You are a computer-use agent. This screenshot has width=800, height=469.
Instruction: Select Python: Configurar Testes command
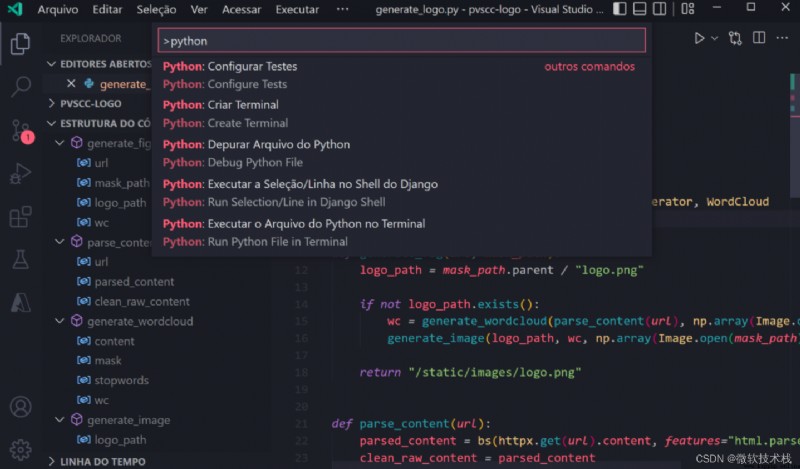(x=402, y=75)
